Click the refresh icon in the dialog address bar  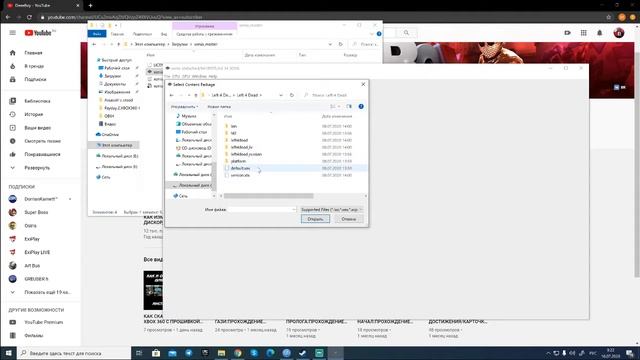click(x=291, y=95)
